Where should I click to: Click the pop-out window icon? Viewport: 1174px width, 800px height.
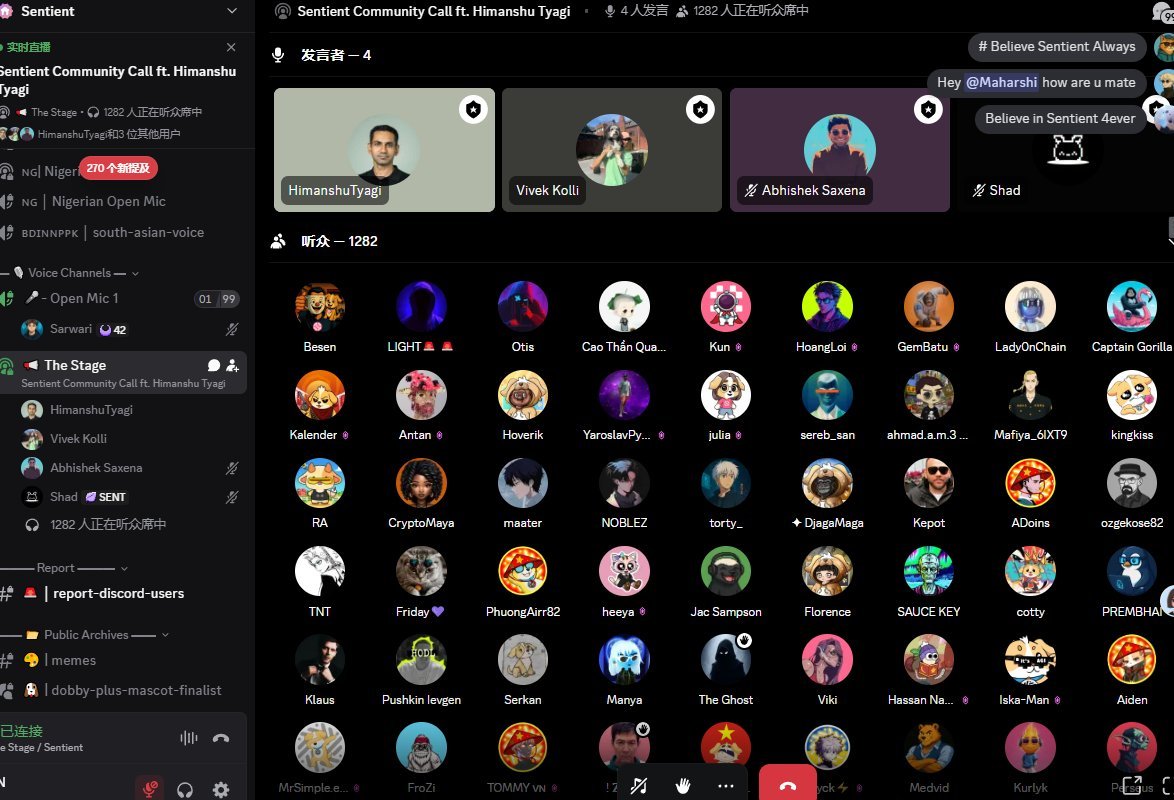coord(1132,786)
